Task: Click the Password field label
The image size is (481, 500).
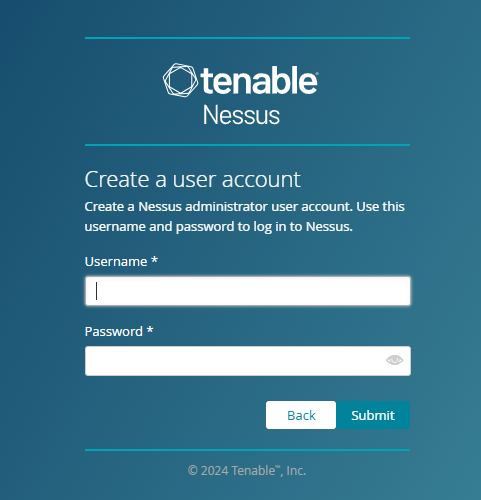Action: coord(114,332)
